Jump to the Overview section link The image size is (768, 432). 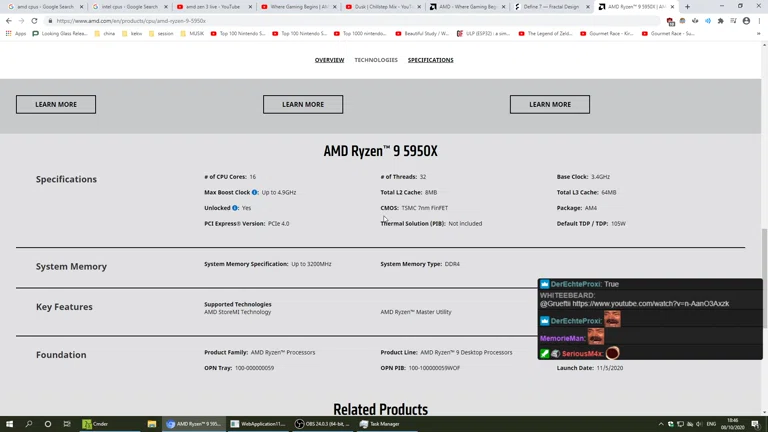pos(329,60)
